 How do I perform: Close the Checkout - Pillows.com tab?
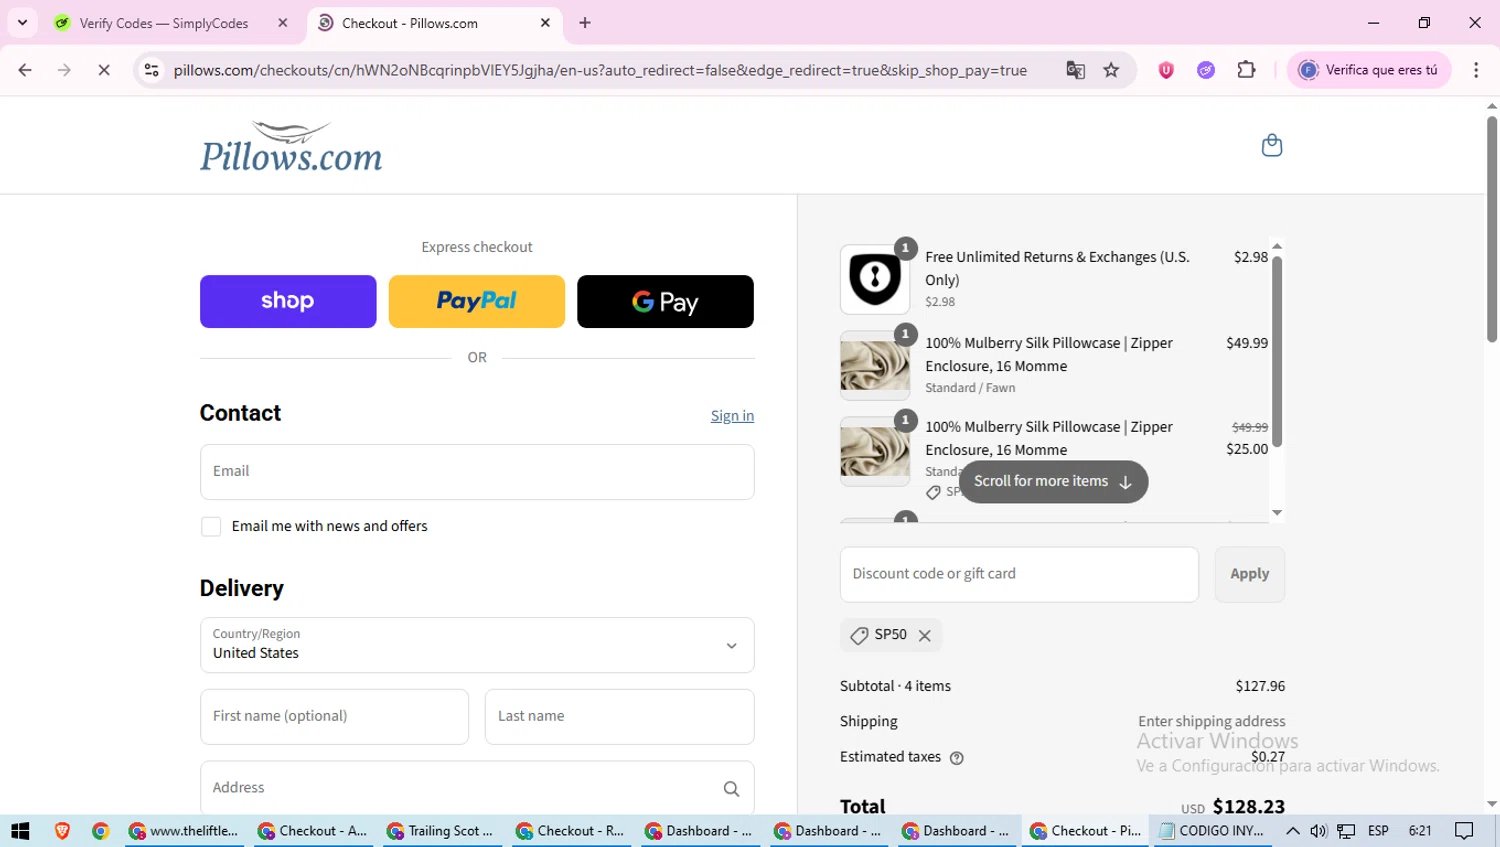click(x=545, y=23)
